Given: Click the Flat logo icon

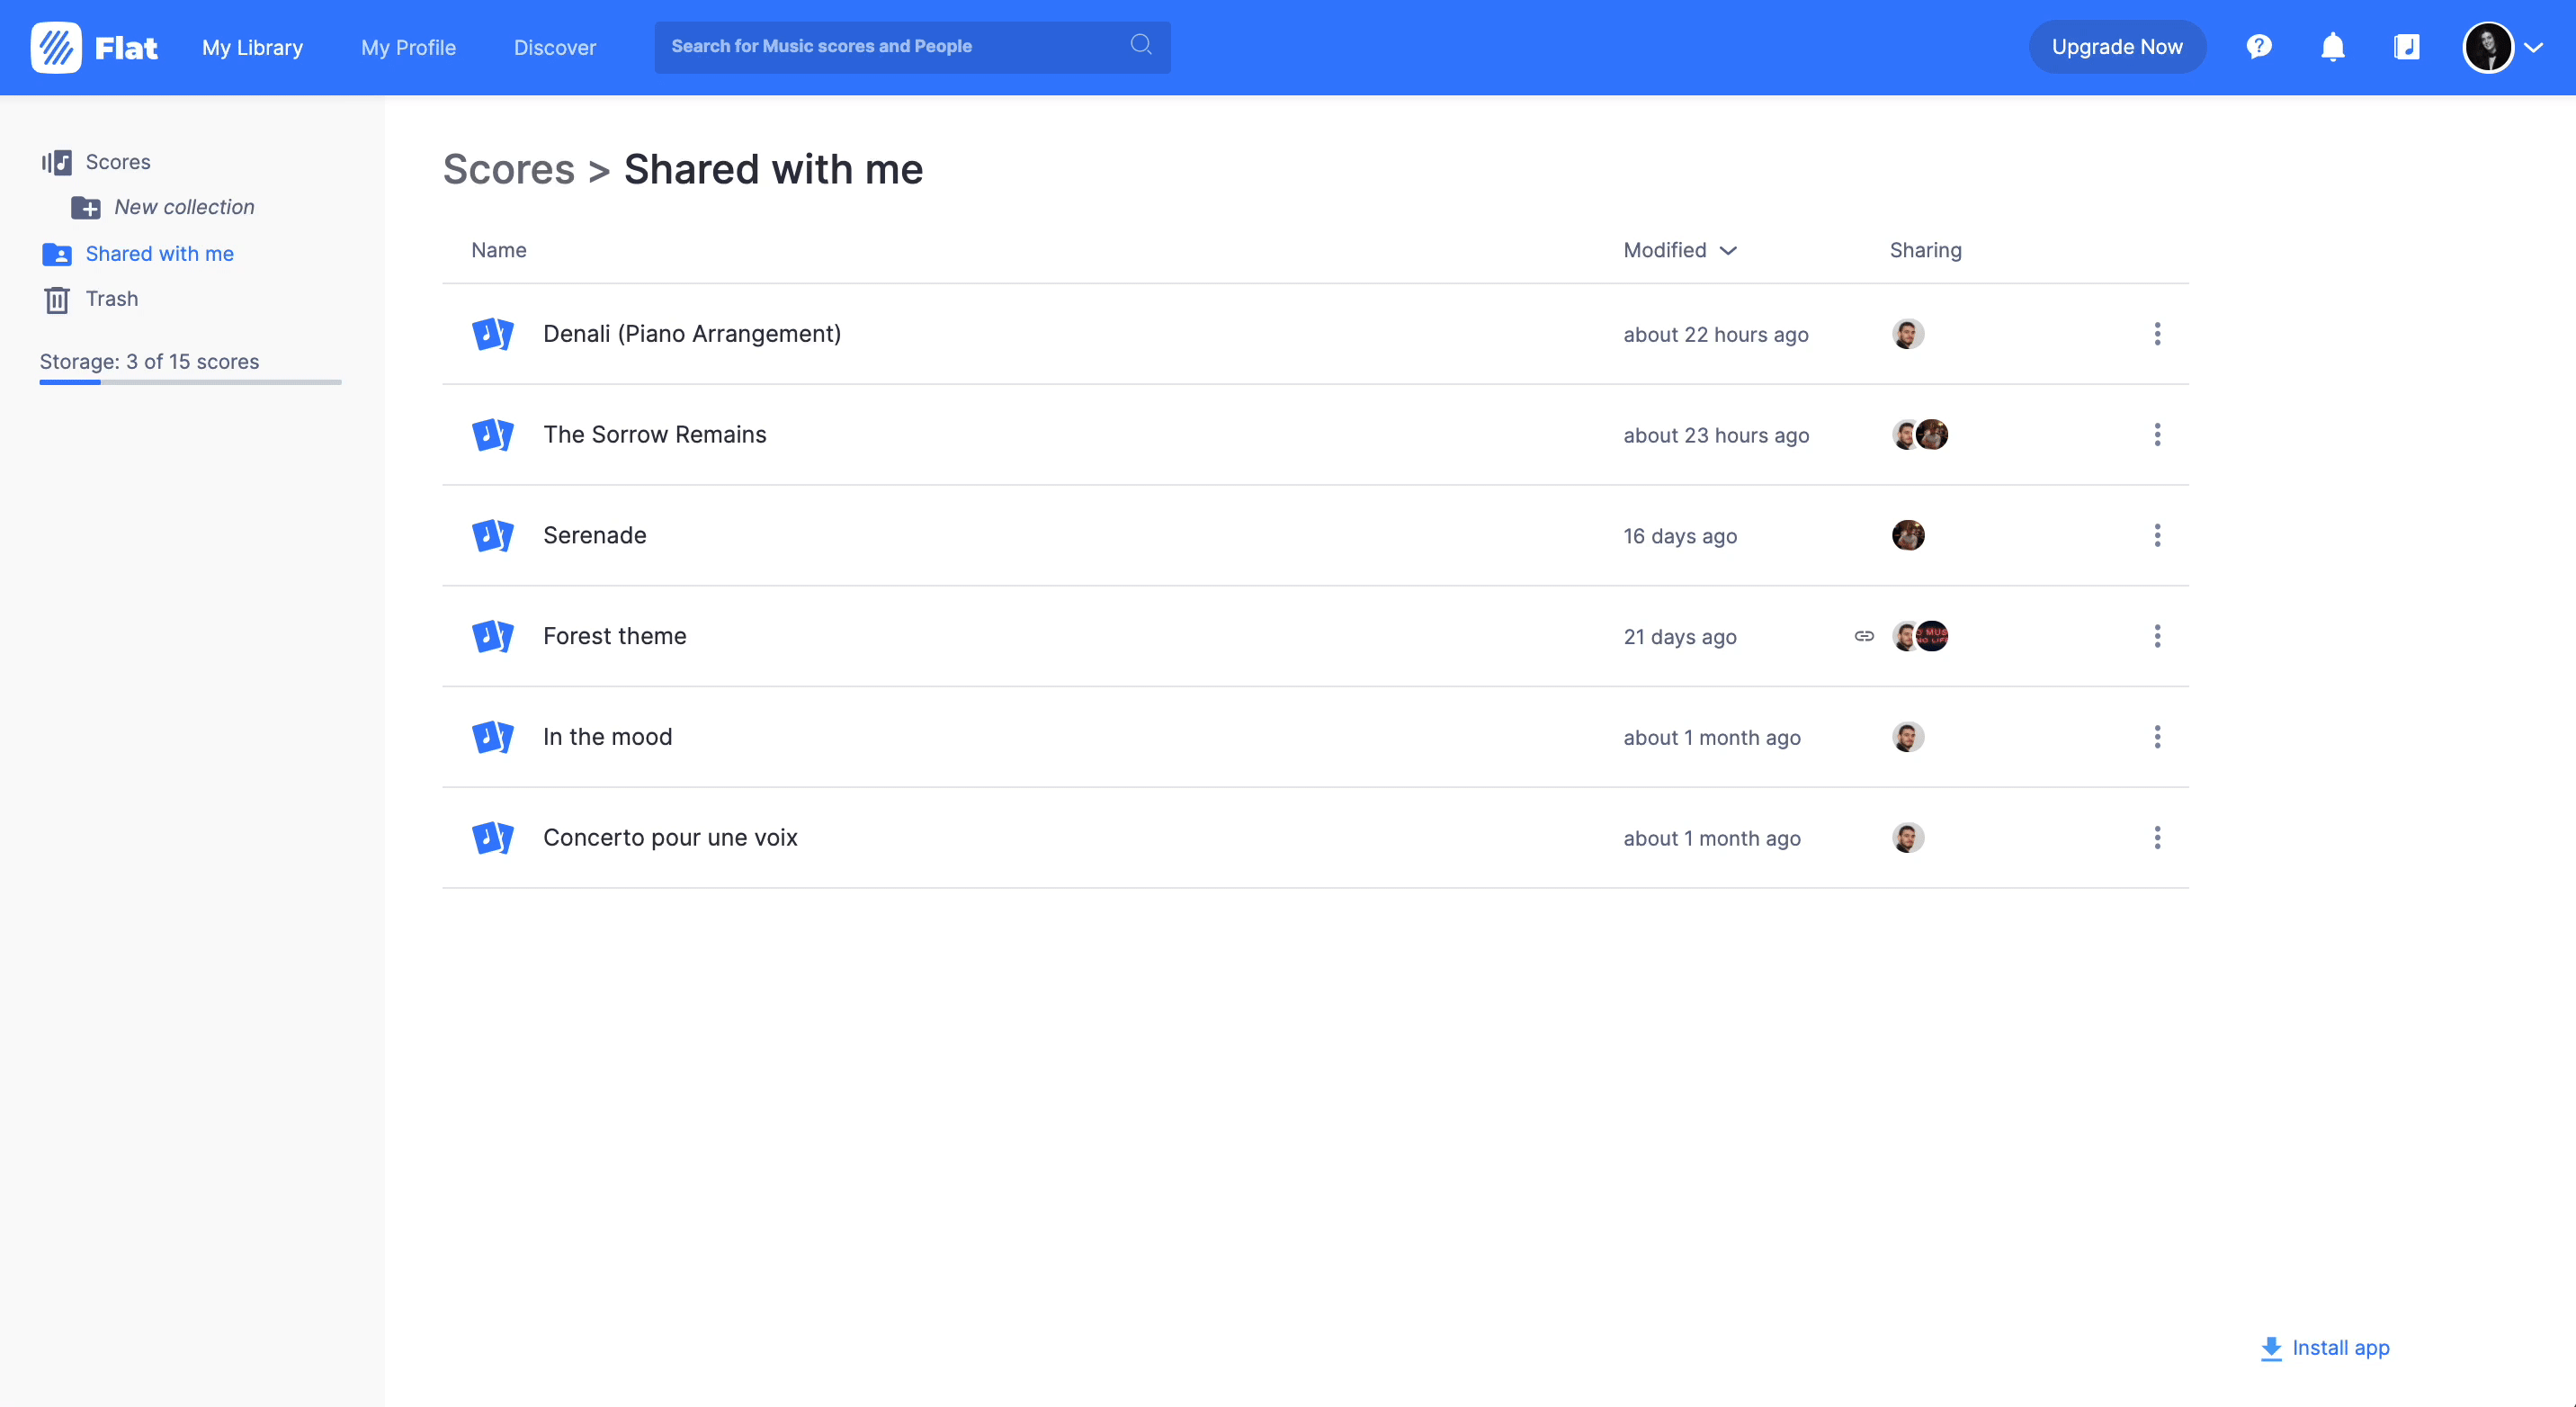Looking at the screenshot, I should tap(56, 47).
